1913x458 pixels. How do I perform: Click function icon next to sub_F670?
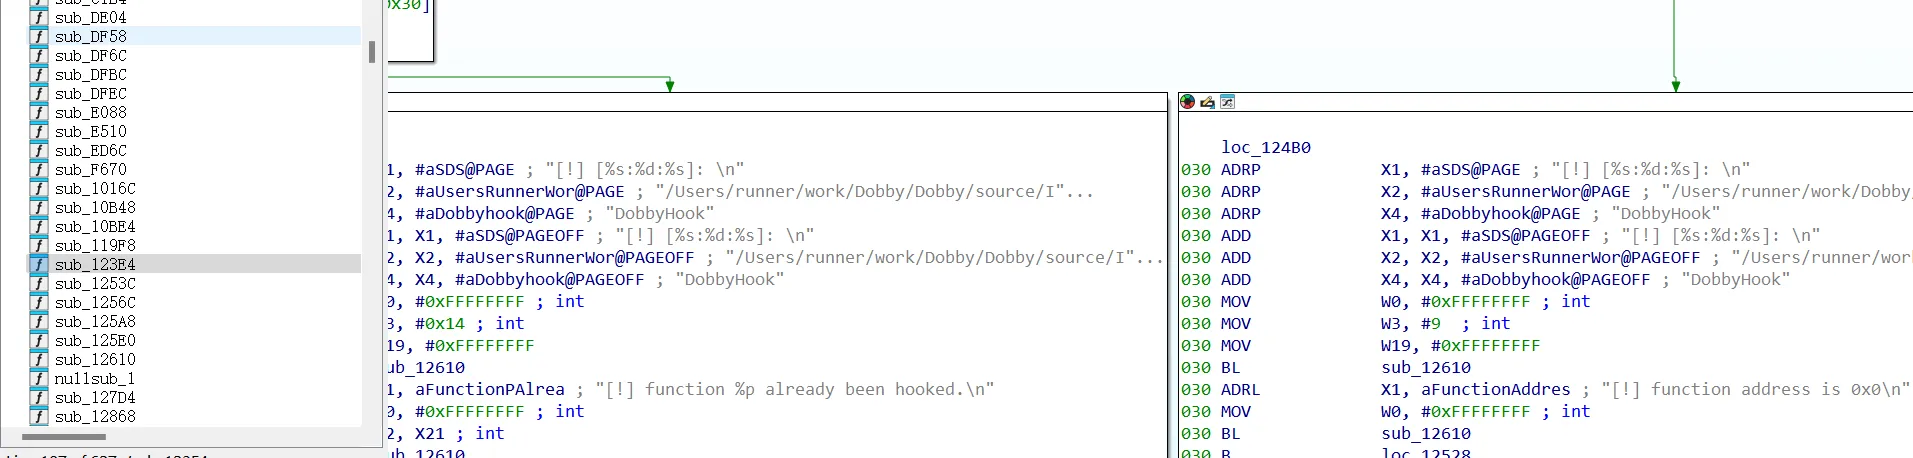(x=39, y=170)
